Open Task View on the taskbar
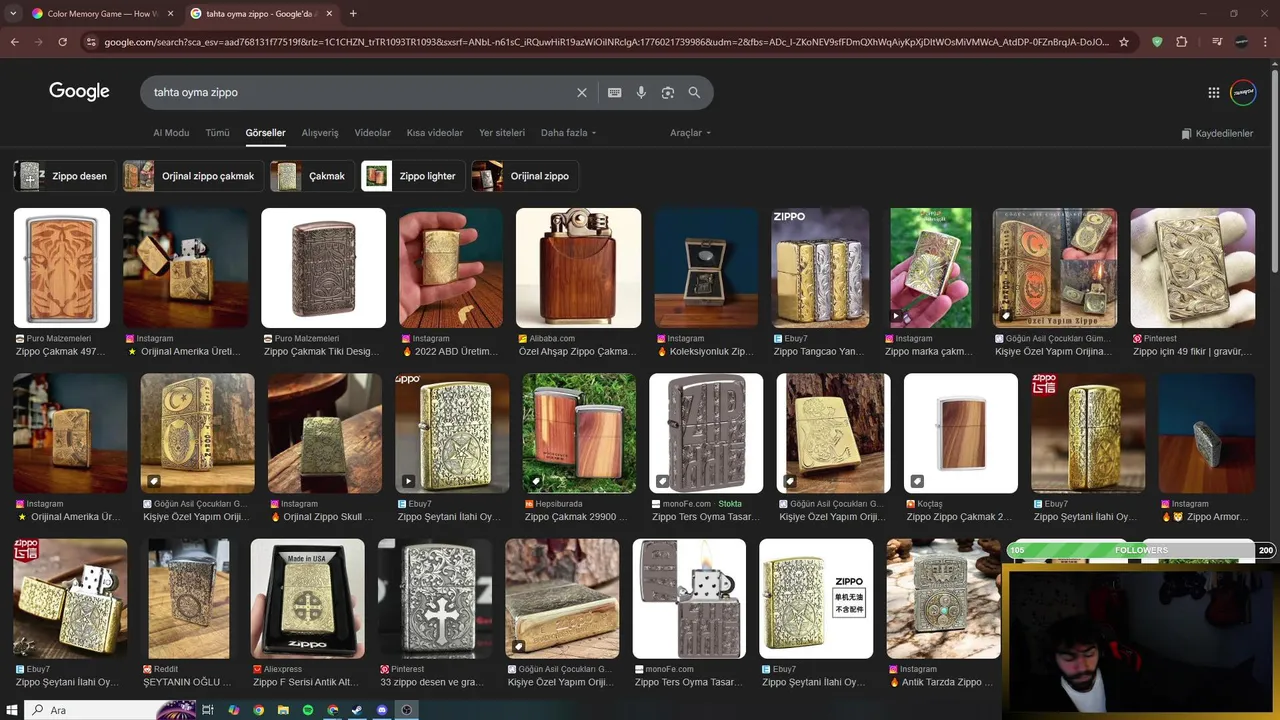 tap(208, 710)
